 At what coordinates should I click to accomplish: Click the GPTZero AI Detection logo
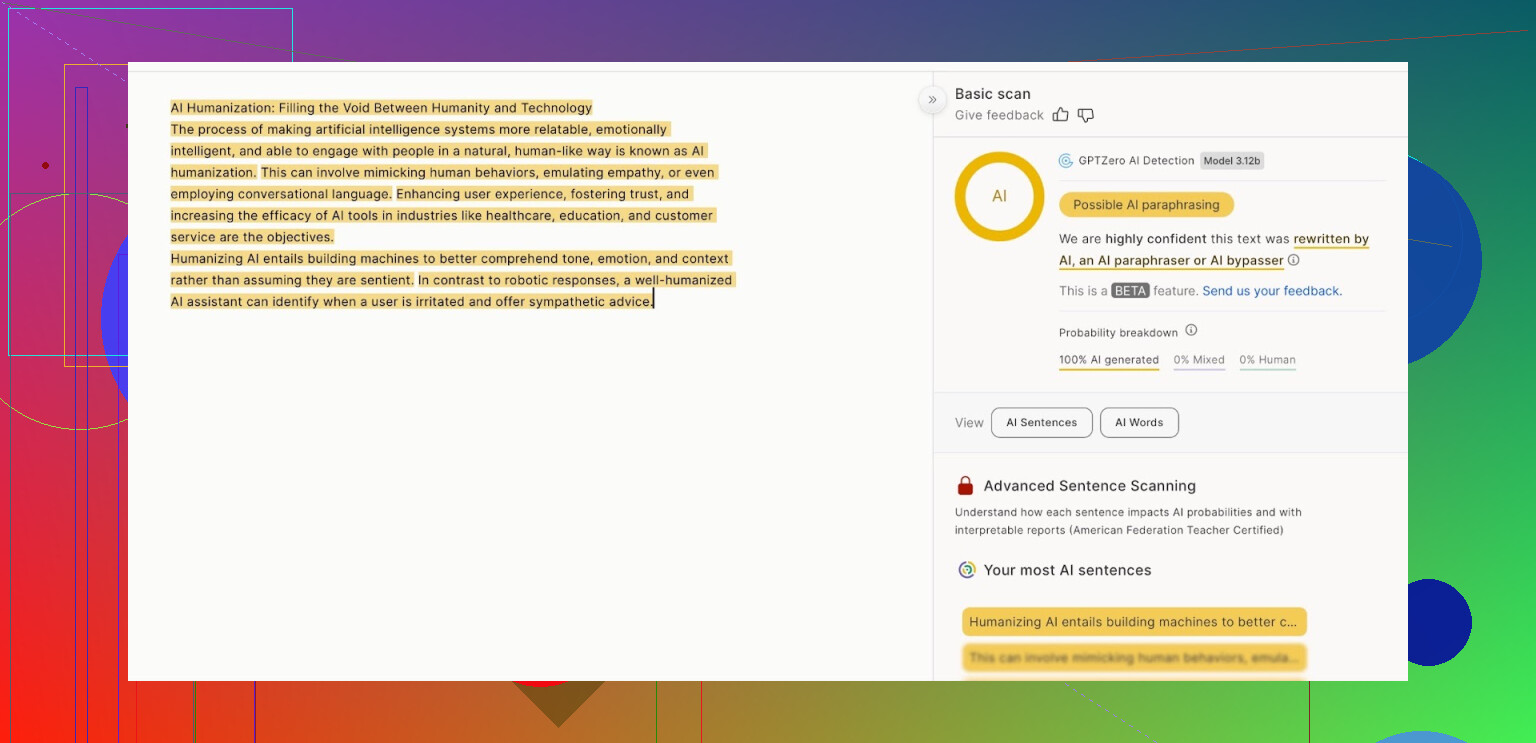pyautogui.click(x=1066, y=161)
